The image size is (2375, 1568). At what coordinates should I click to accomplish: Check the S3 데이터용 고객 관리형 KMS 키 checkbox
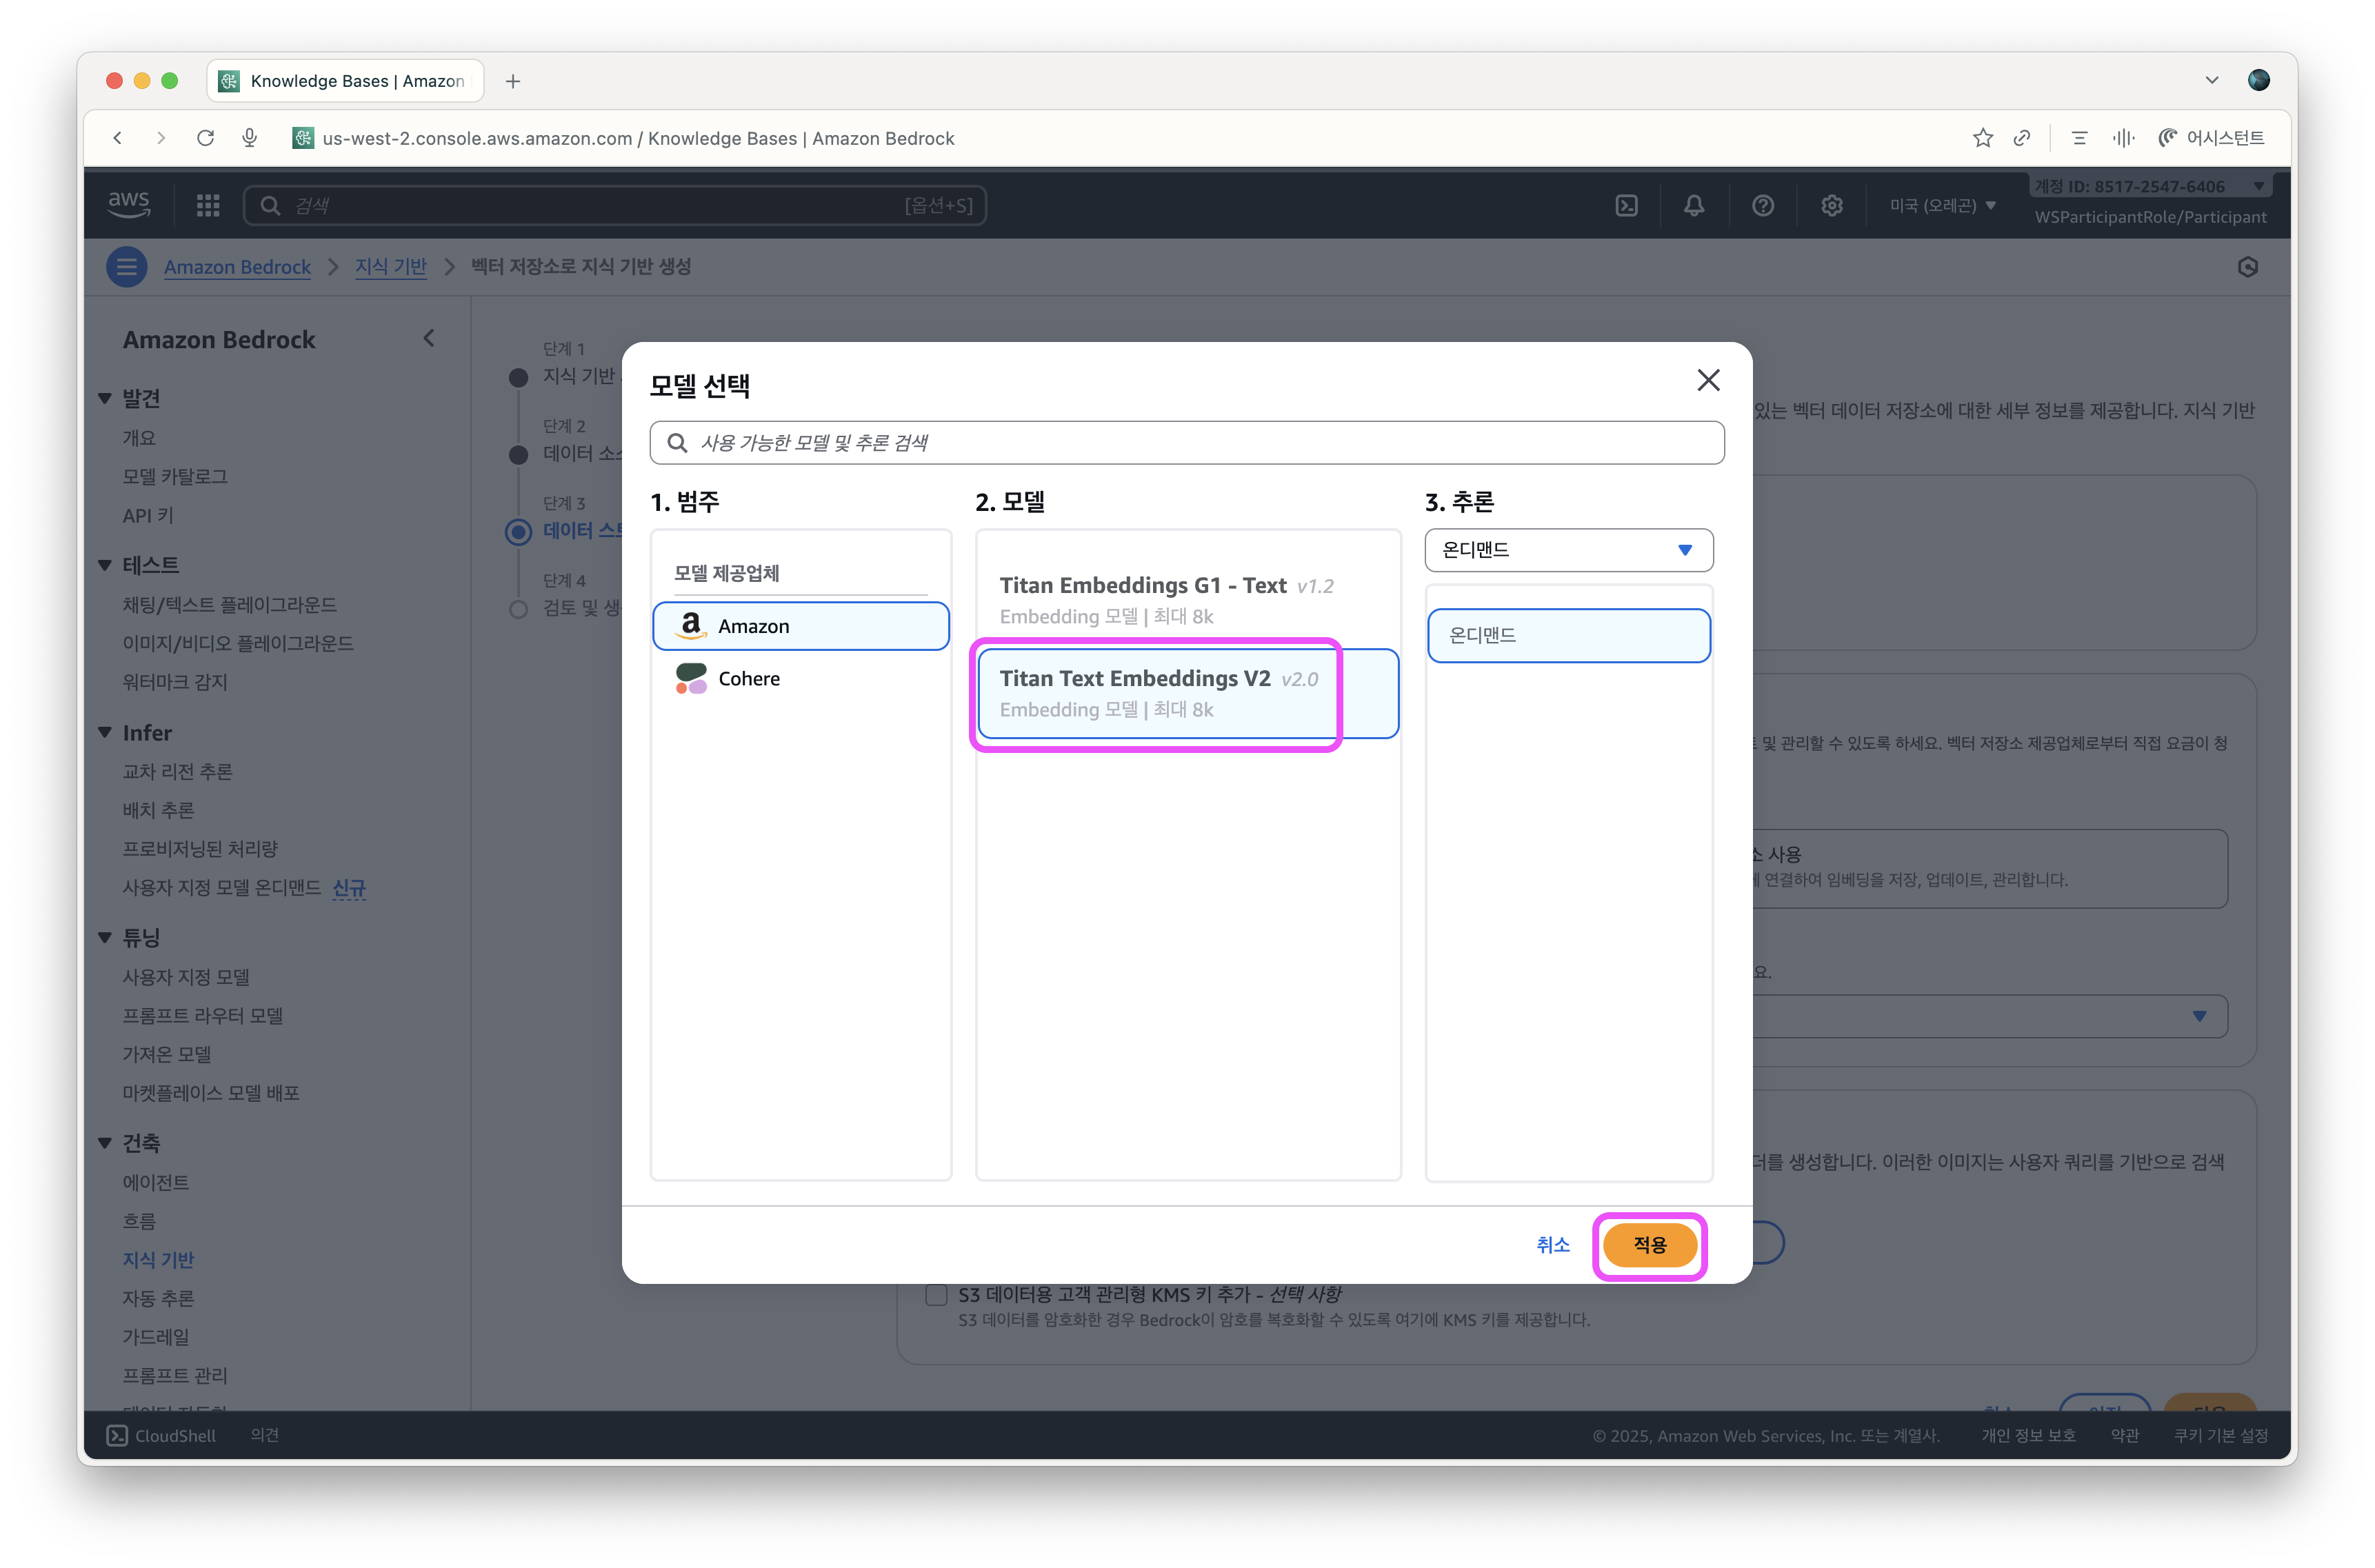936,1295
